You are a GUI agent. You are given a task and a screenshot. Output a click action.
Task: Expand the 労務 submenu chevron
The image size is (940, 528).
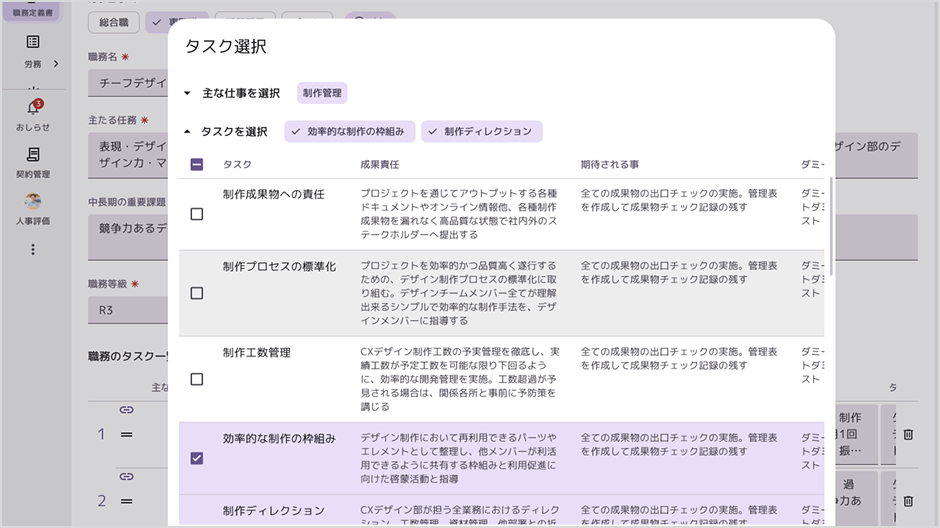[x=56, y=64]
